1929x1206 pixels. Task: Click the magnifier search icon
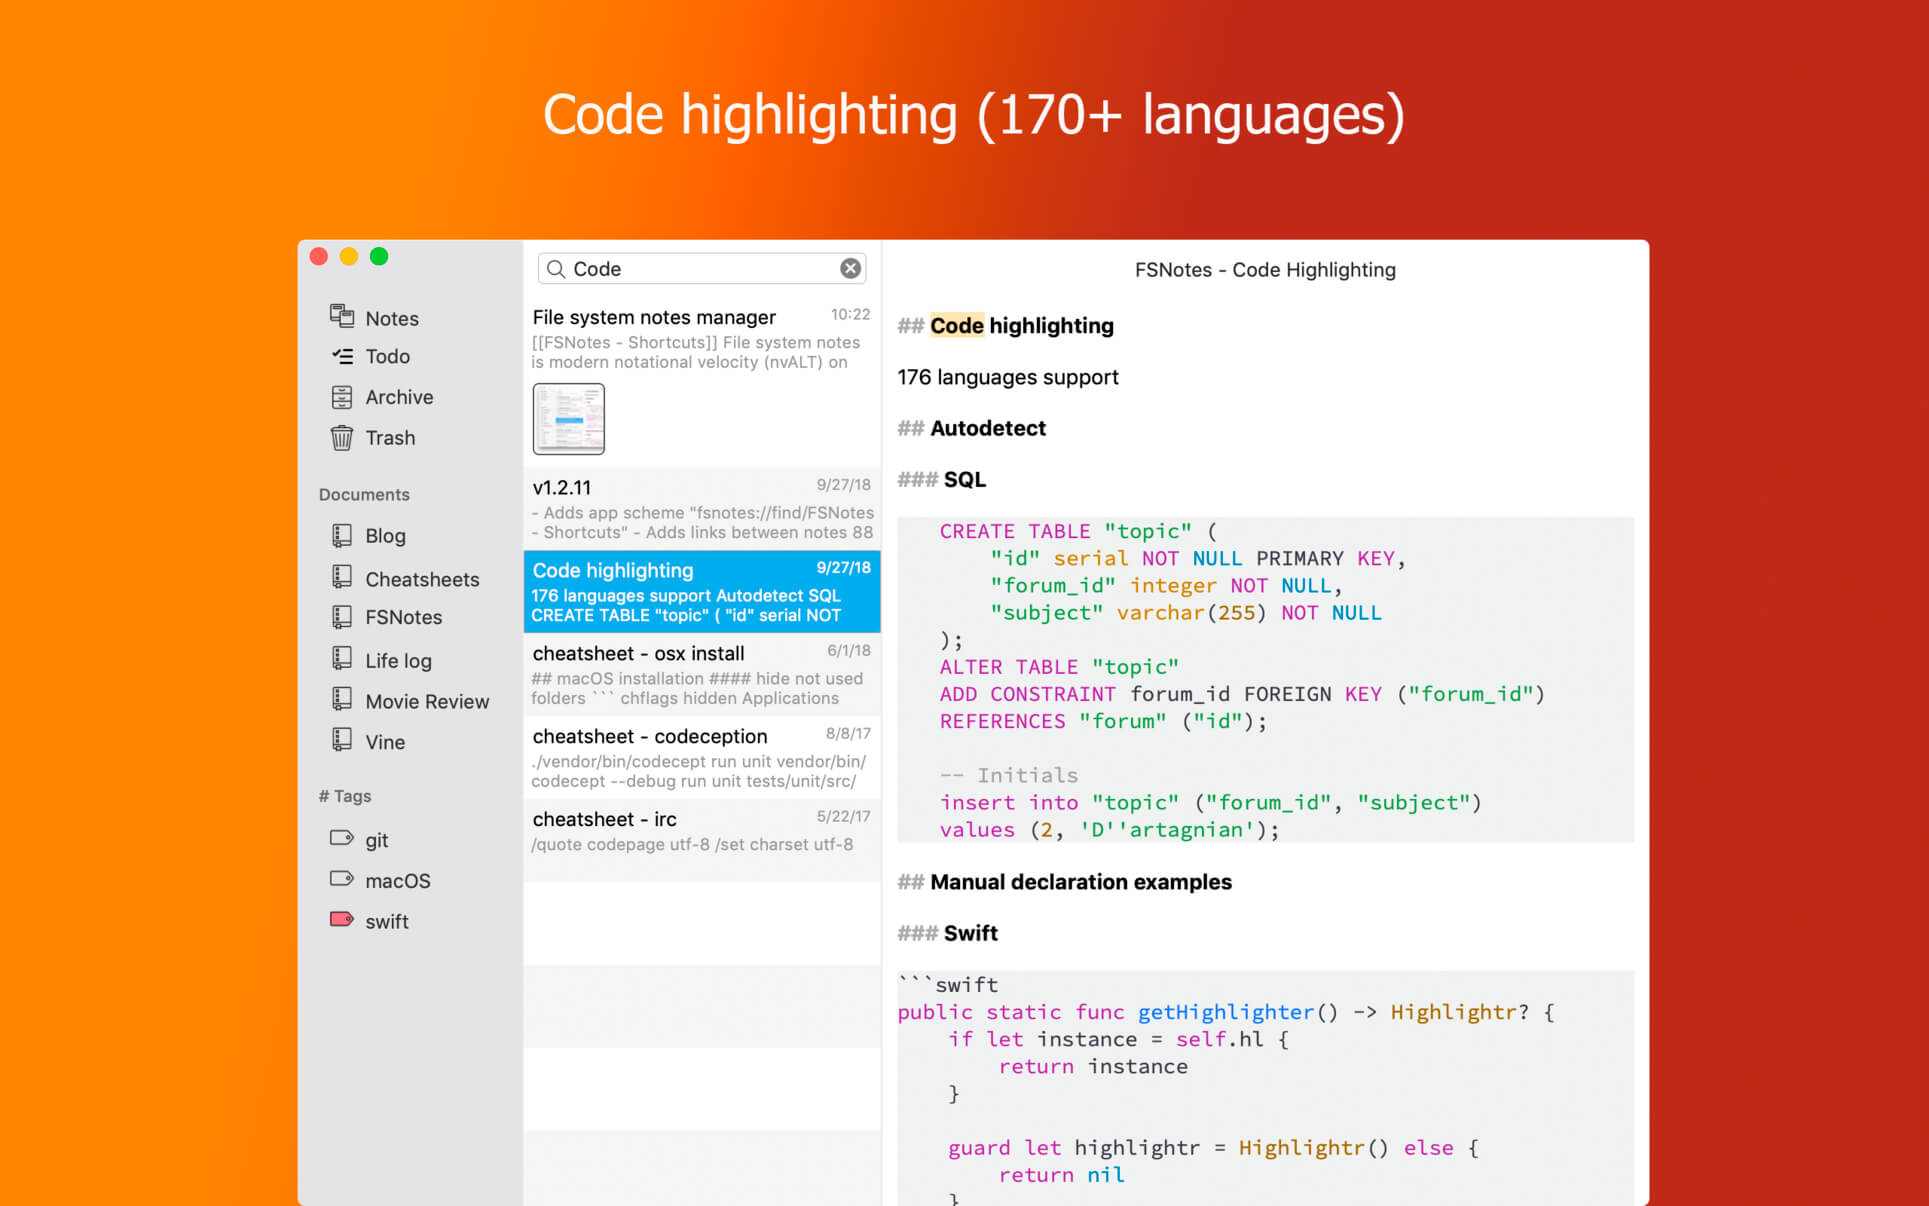pyautogui.click(x=556, y=269)
